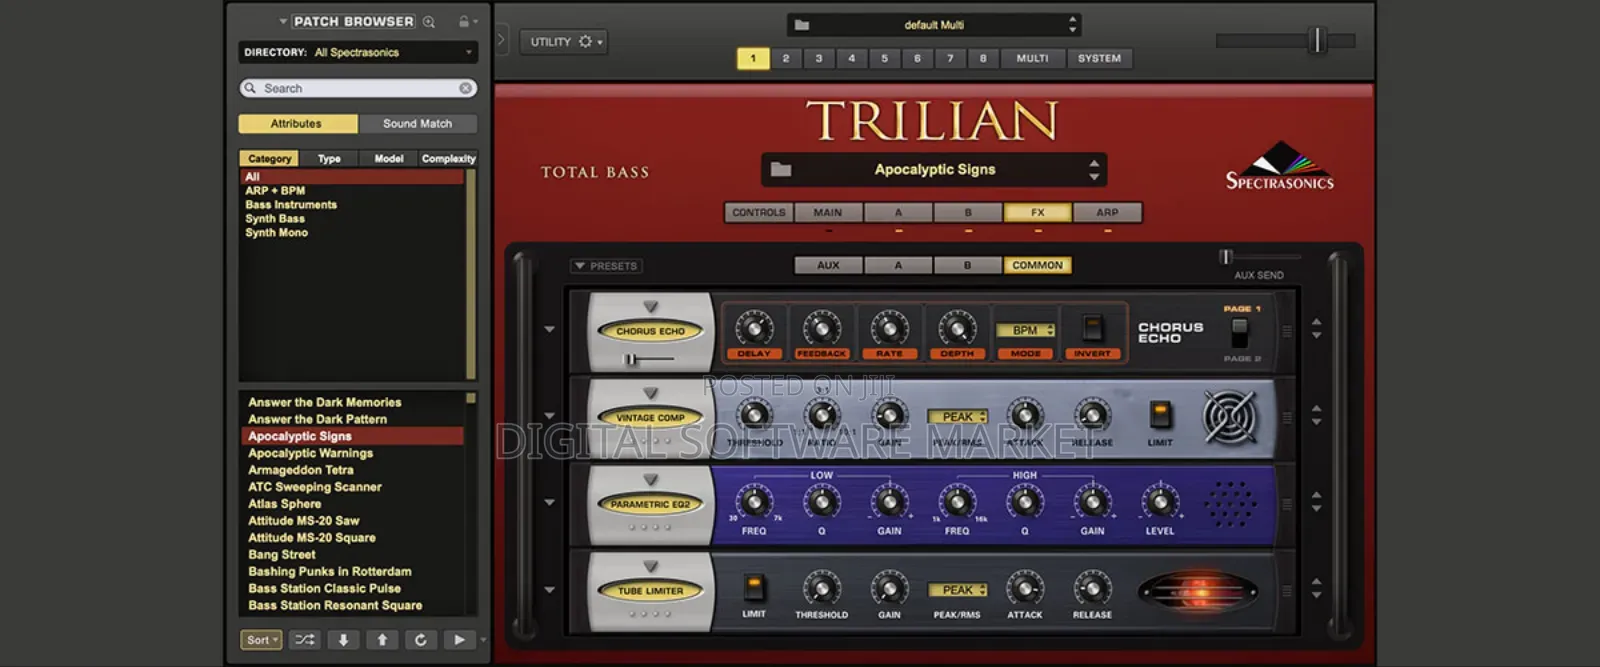Click the low band Freq knob on Parametric EQ2

point(754,501)
